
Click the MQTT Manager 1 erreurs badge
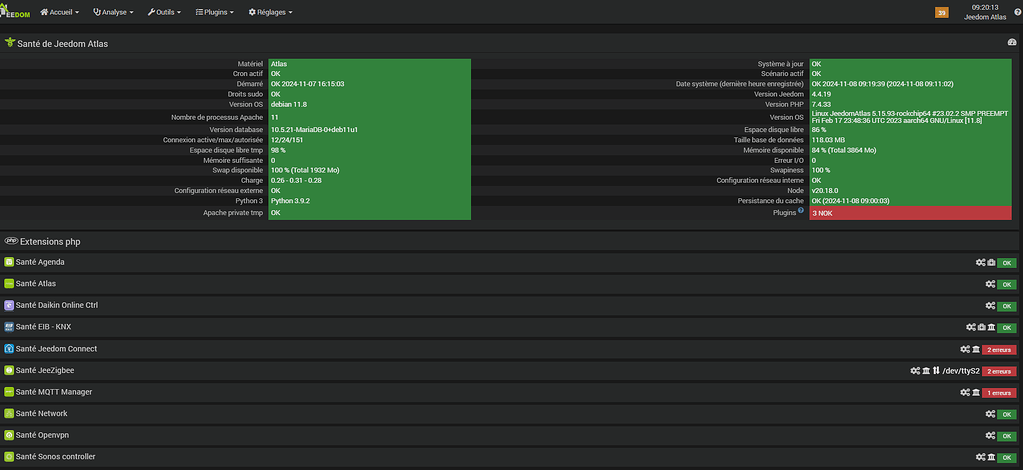[x=999, y=393]
